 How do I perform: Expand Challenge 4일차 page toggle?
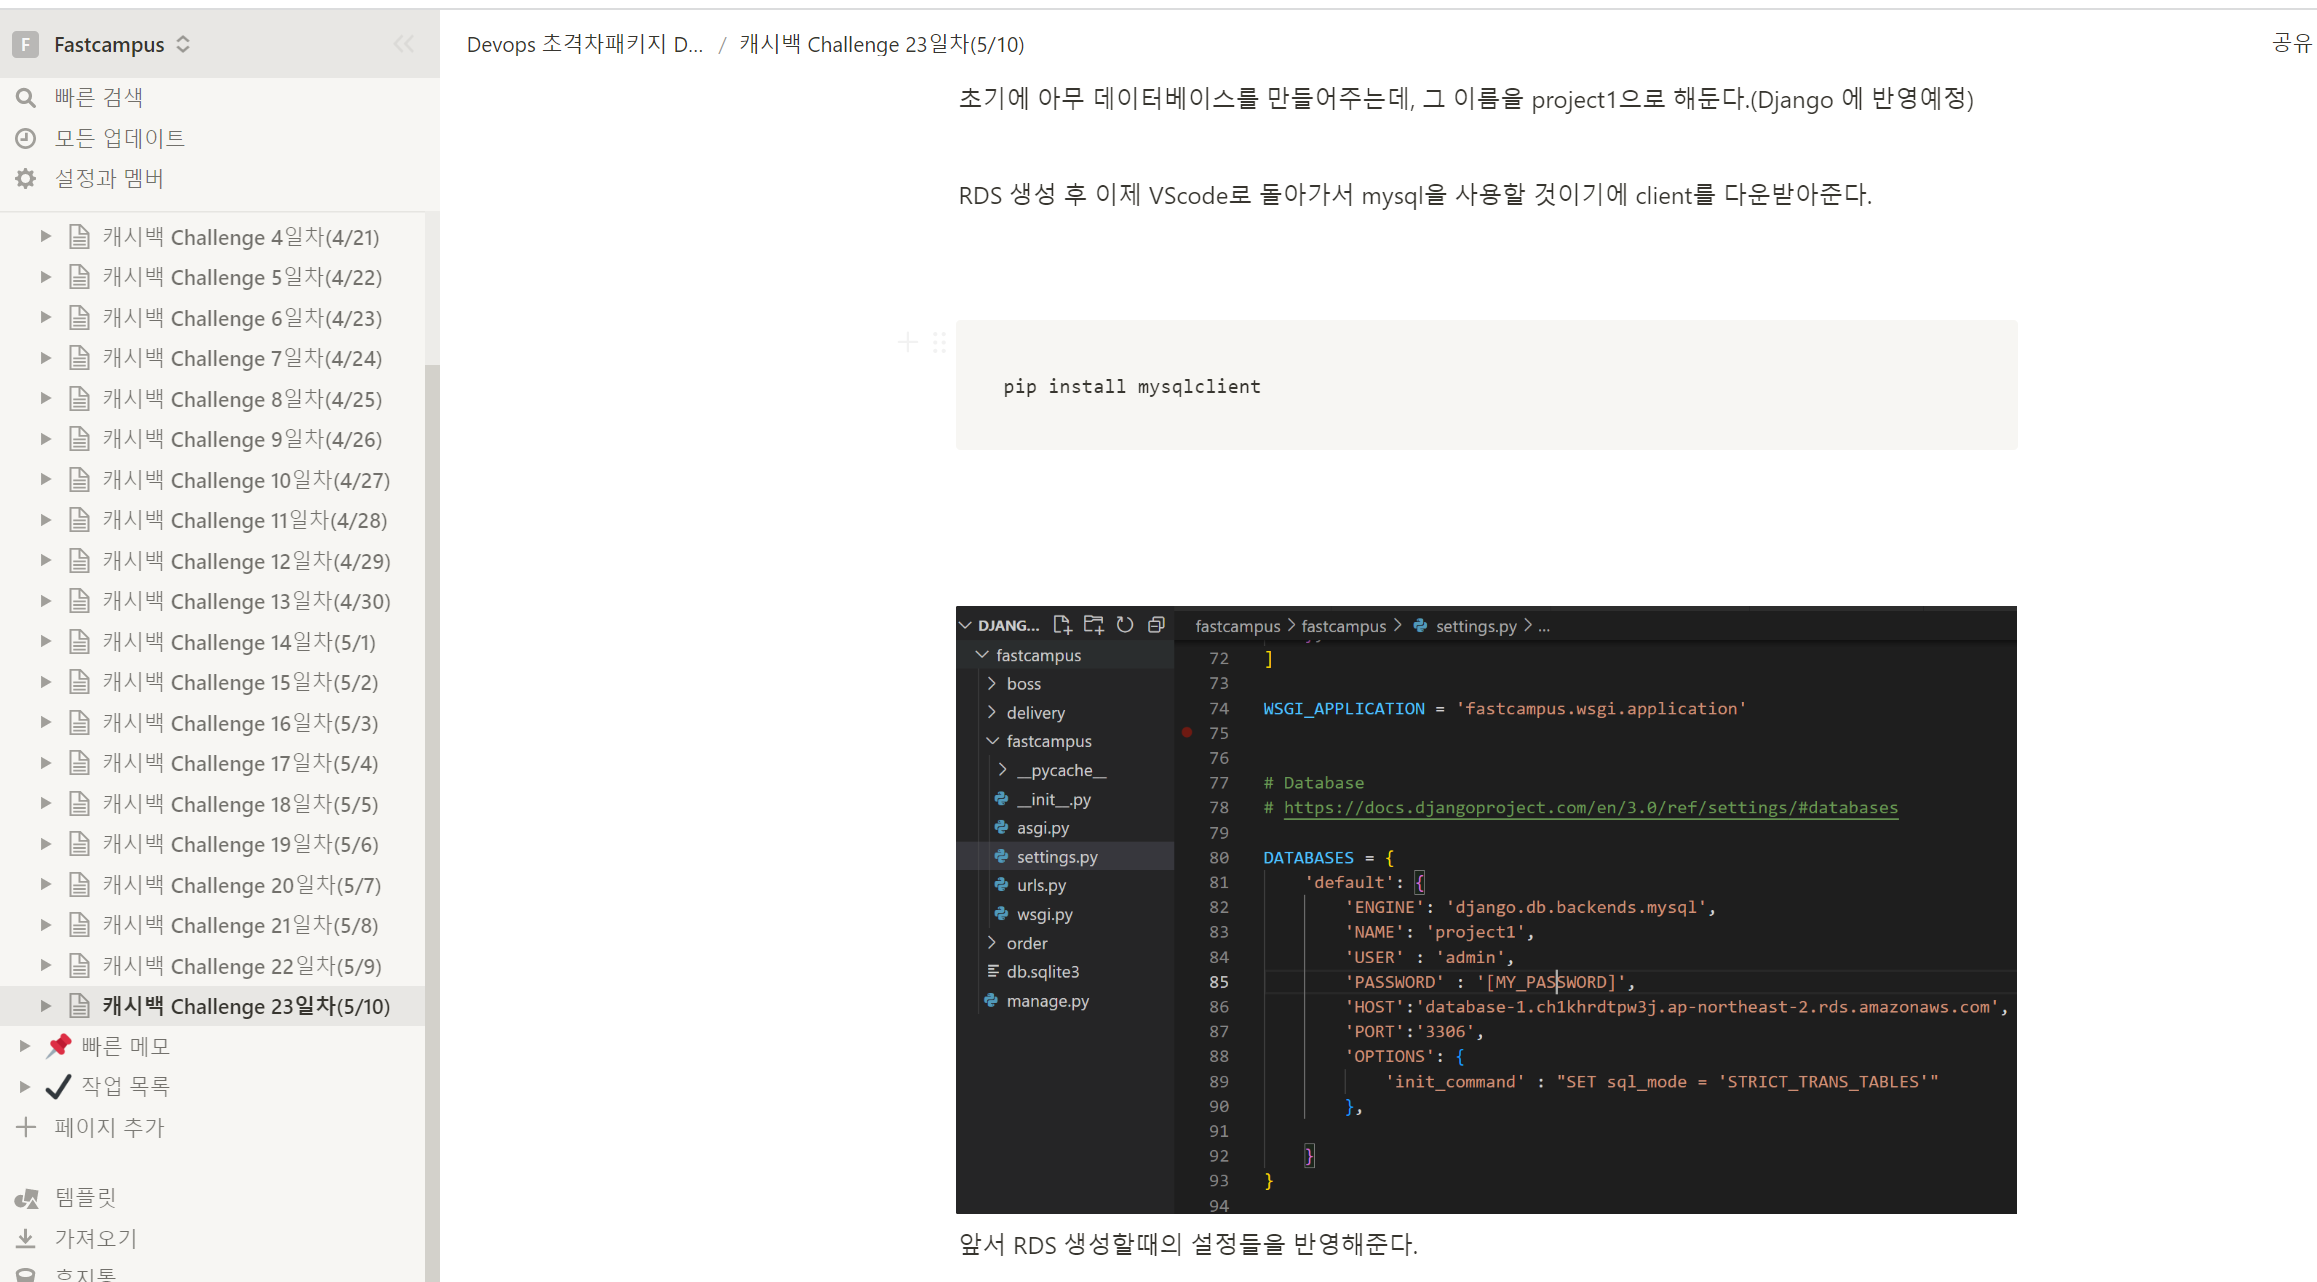coord(46,237)
